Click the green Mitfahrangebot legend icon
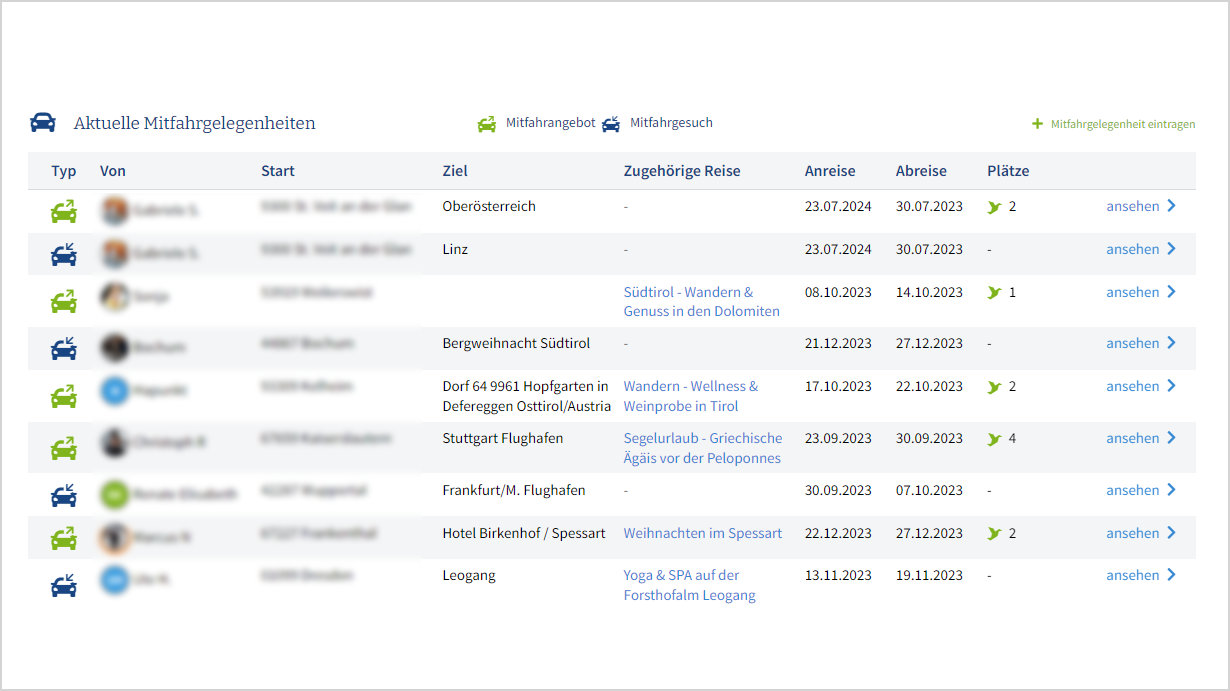The image size is (1230, 691). click(487, 124)
